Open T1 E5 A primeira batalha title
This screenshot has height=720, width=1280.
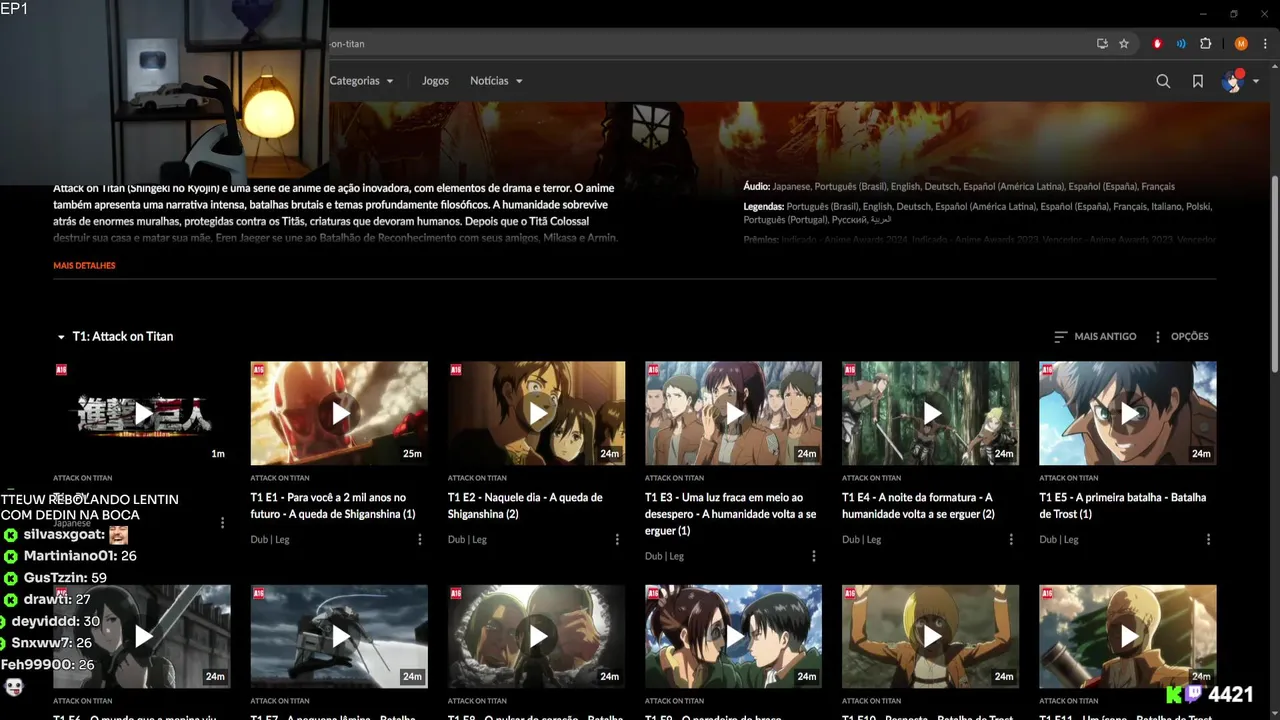coord(1123,506)
